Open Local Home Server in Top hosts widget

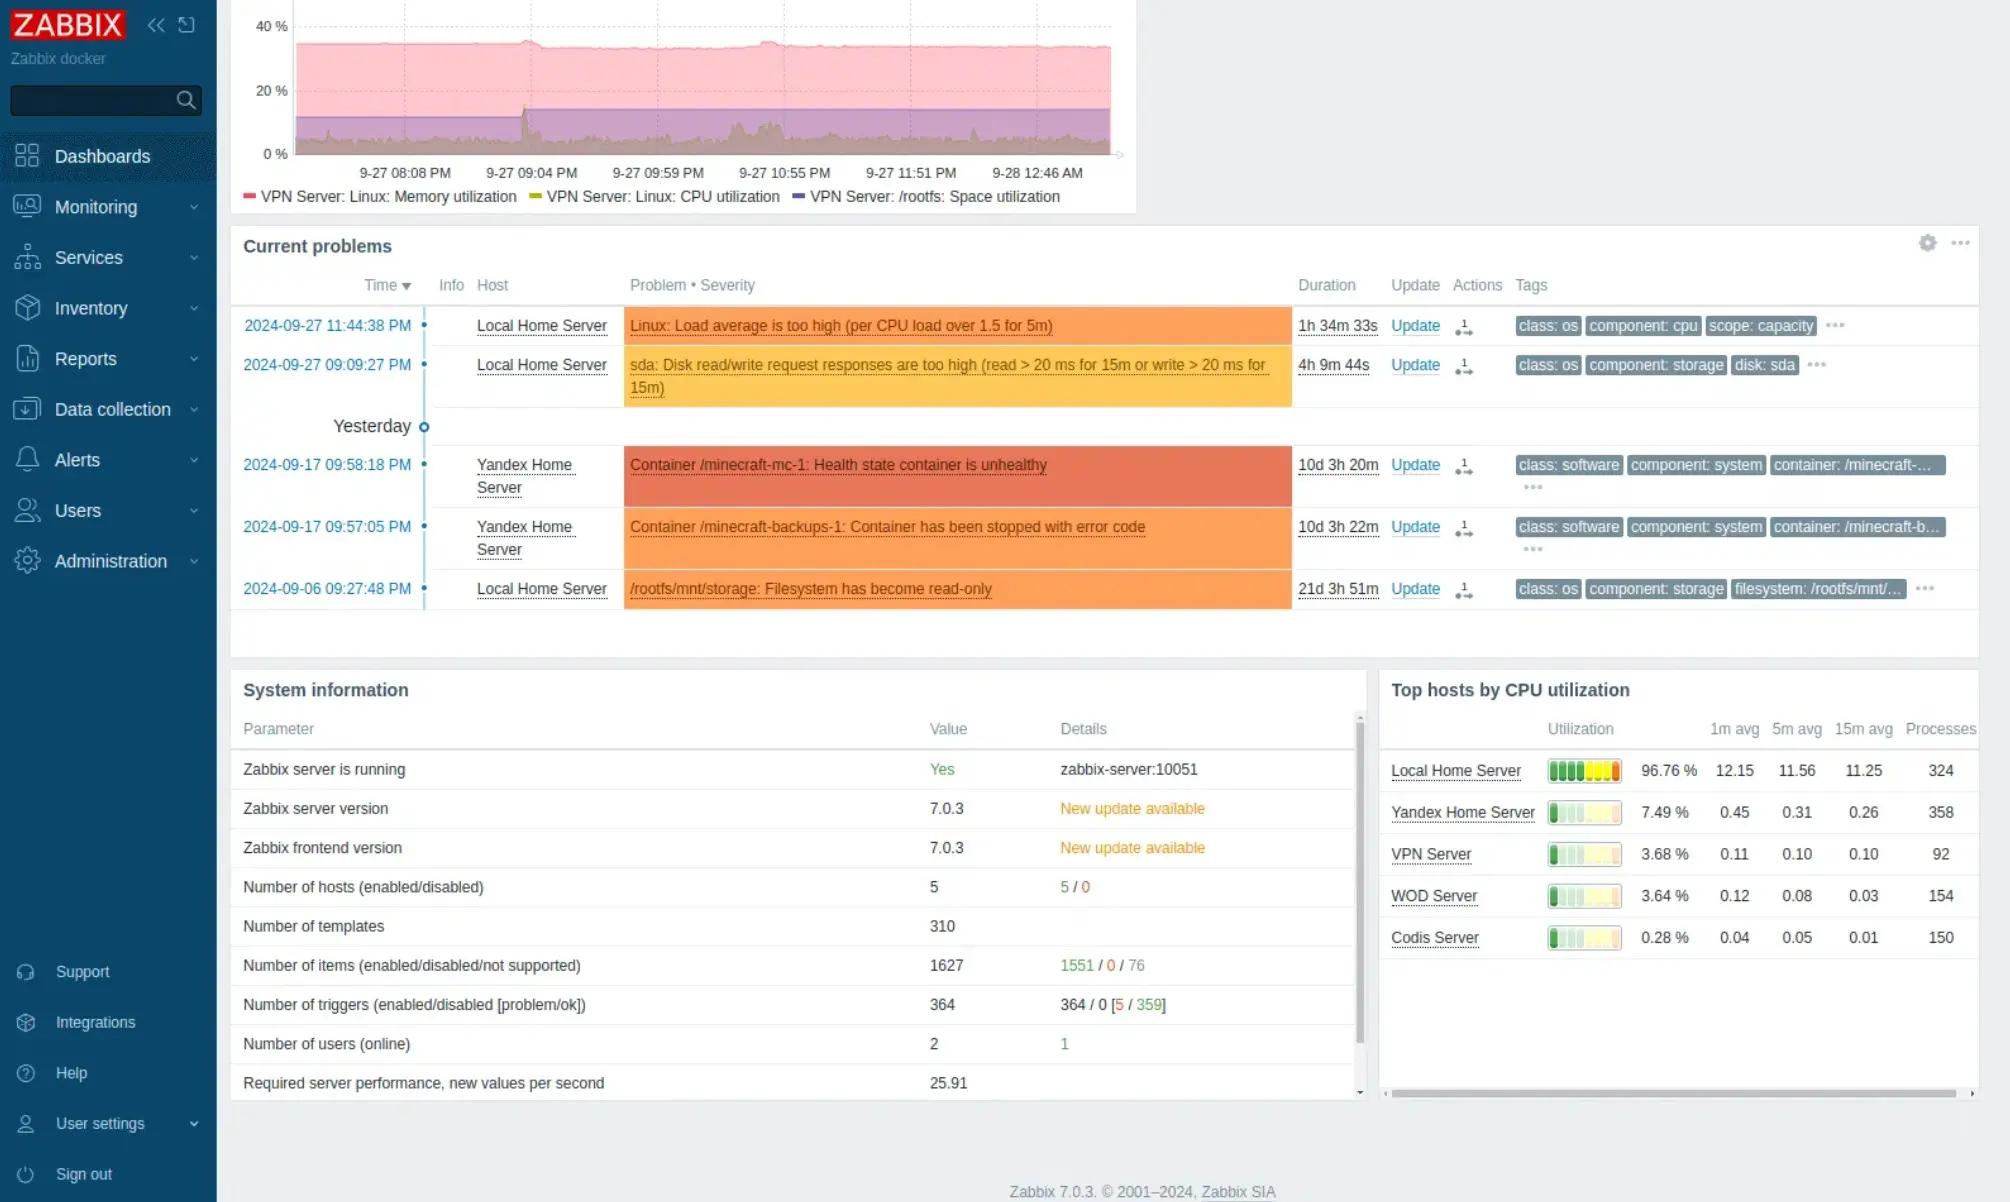pos(1455,771)
